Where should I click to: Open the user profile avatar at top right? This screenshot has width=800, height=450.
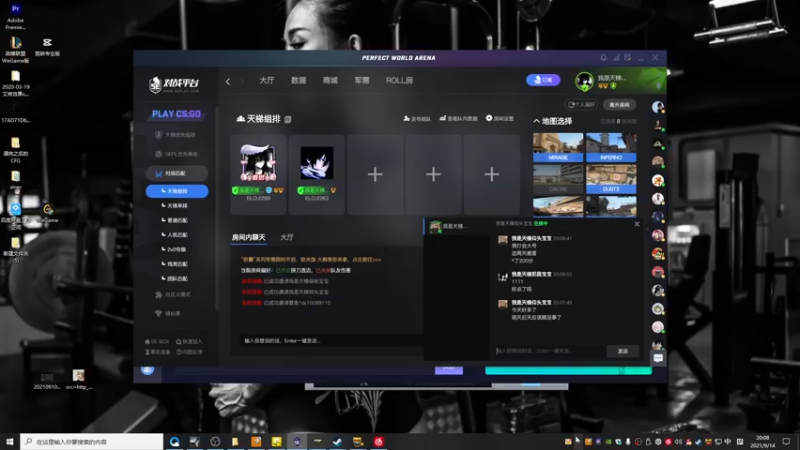coord(584,81)
